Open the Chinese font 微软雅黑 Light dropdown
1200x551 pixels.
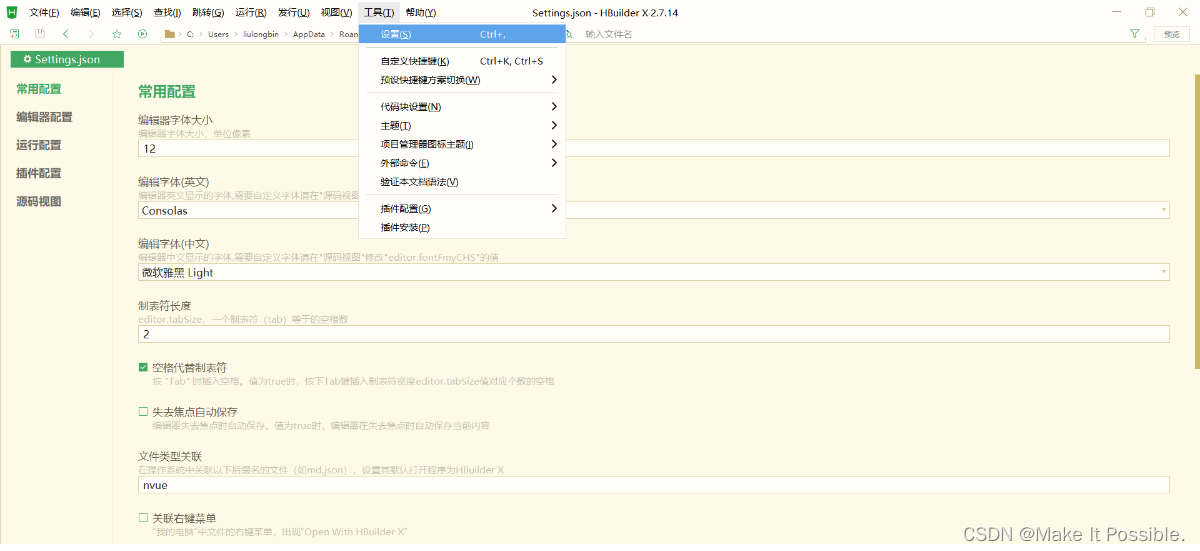click(x=654, y=272)
